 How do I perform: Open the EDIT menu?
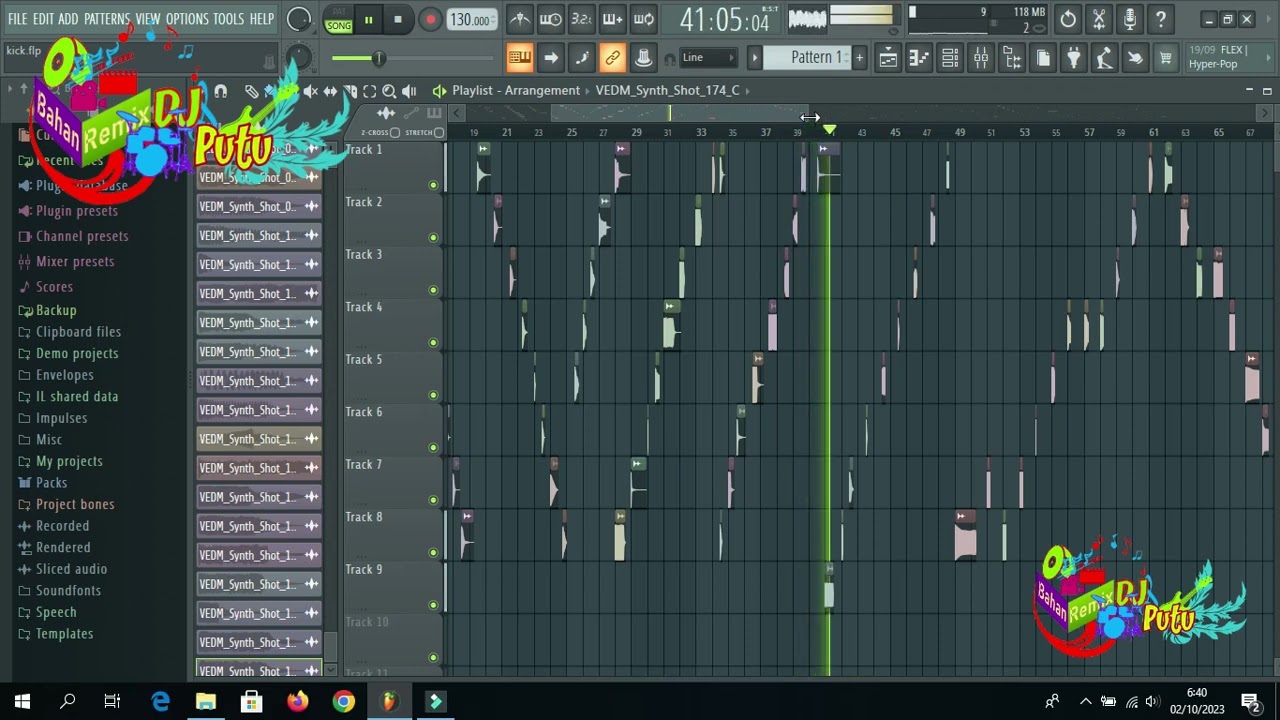(43, 19)
